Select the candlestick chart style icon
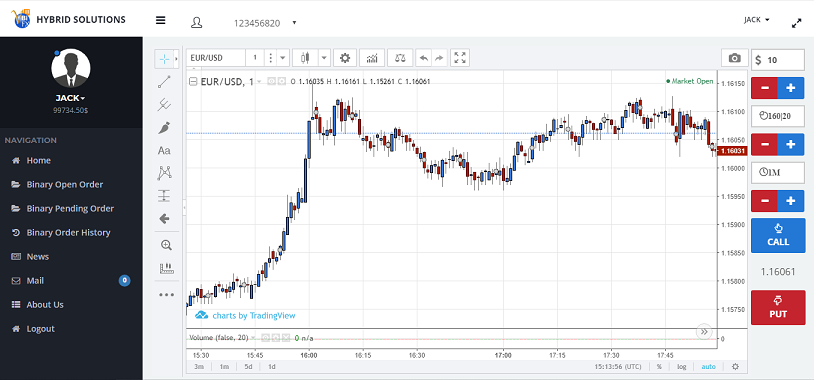 click(305, 58)
